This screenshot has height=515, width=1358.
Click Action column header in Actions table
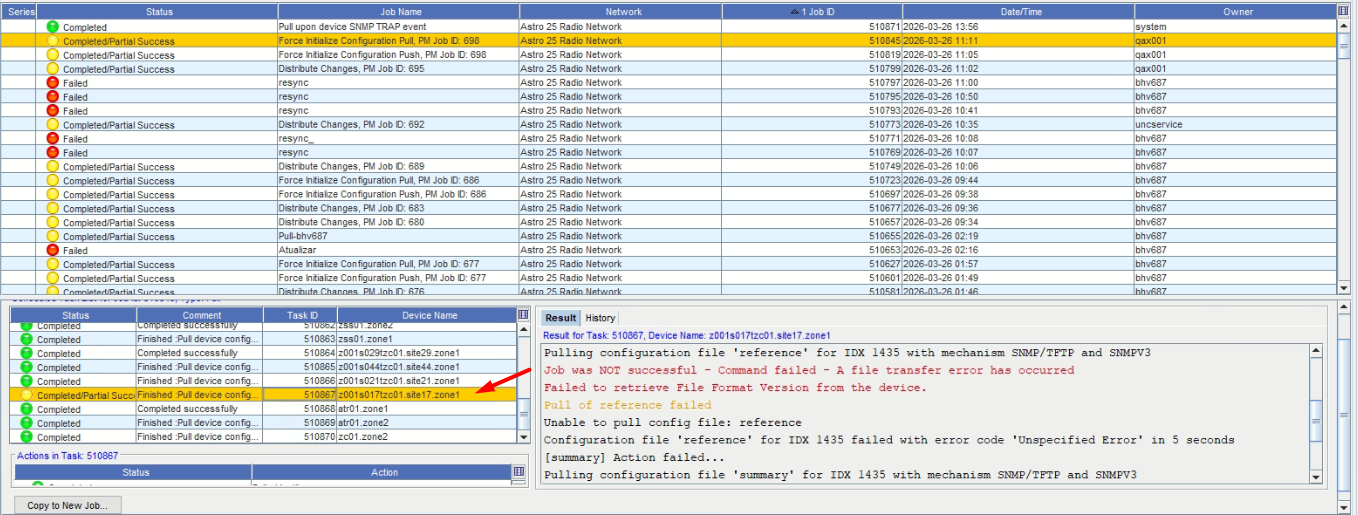384,472
